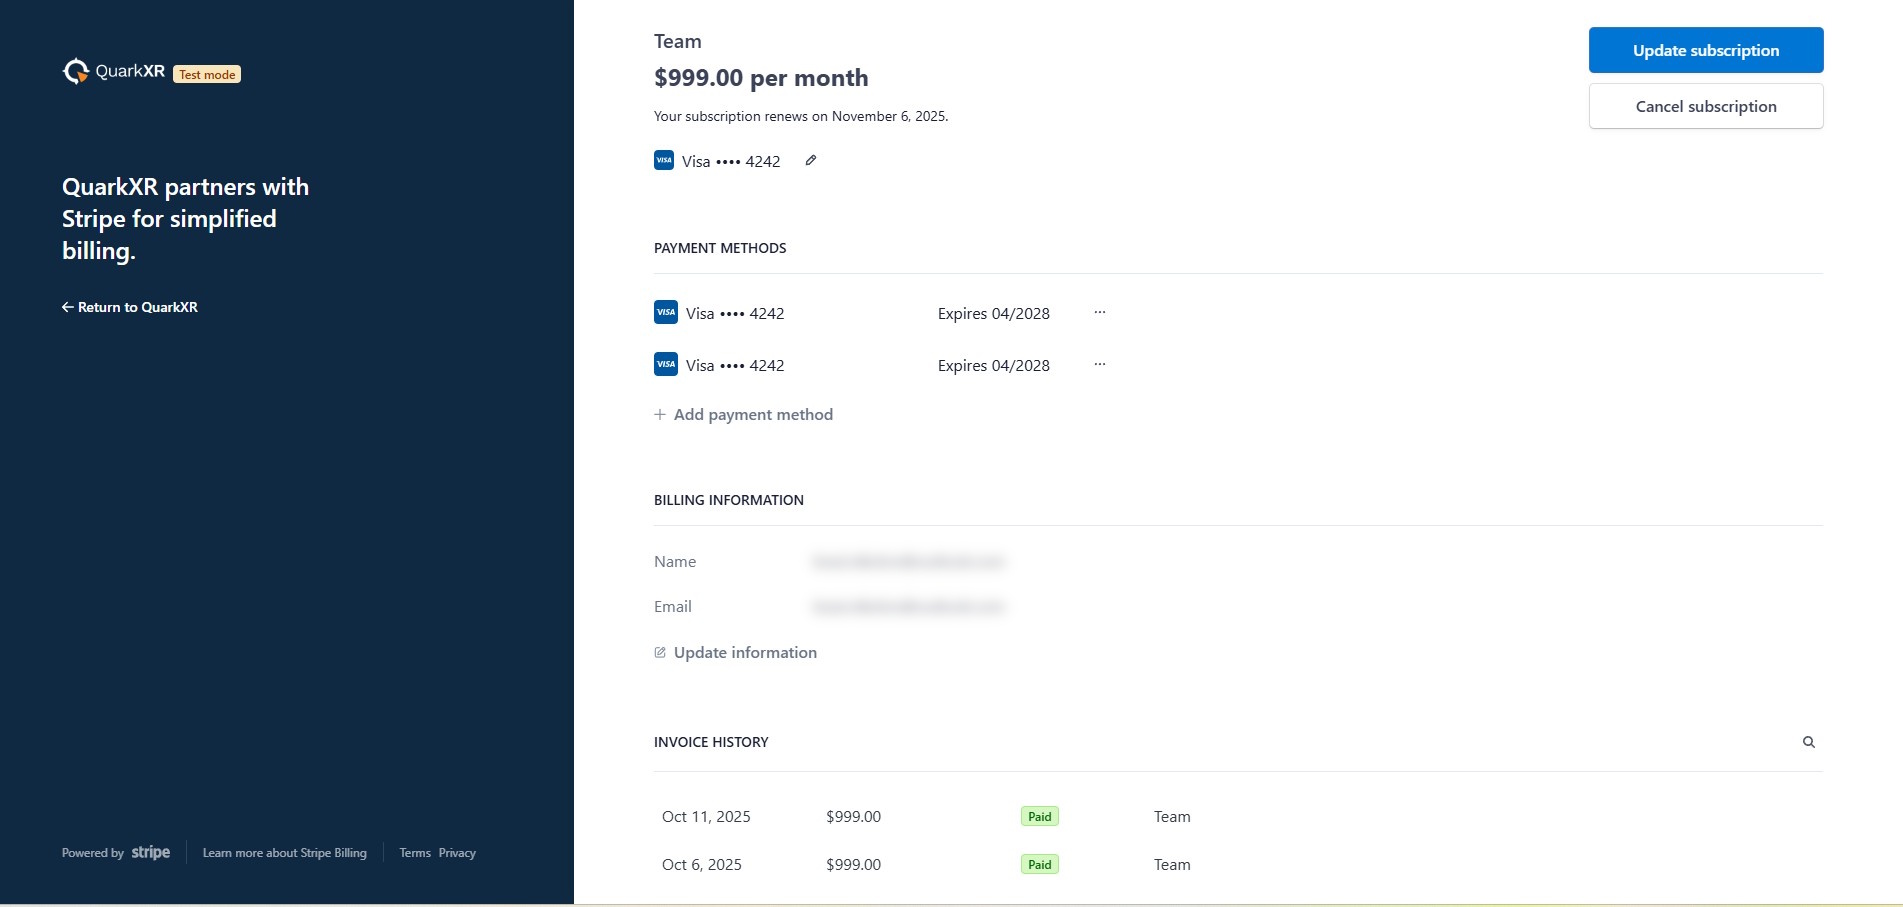Viewport: 1903px width, 907px height.
Task: Open the Terms link in the footer
Action: coord(415,853)
